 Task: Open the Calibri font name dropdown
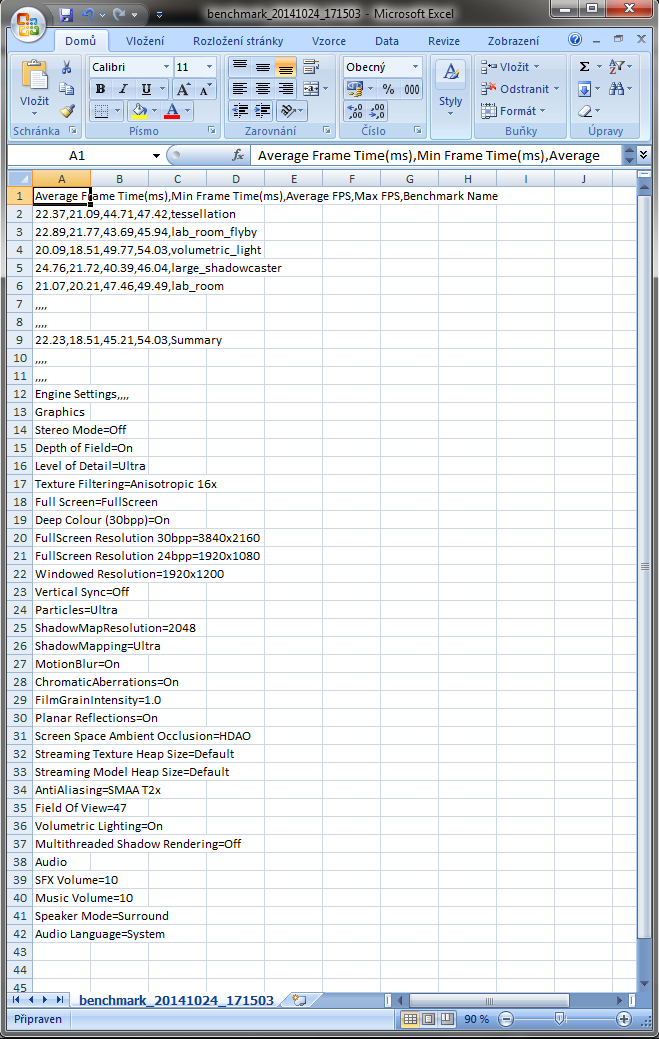tap(163, 67)
